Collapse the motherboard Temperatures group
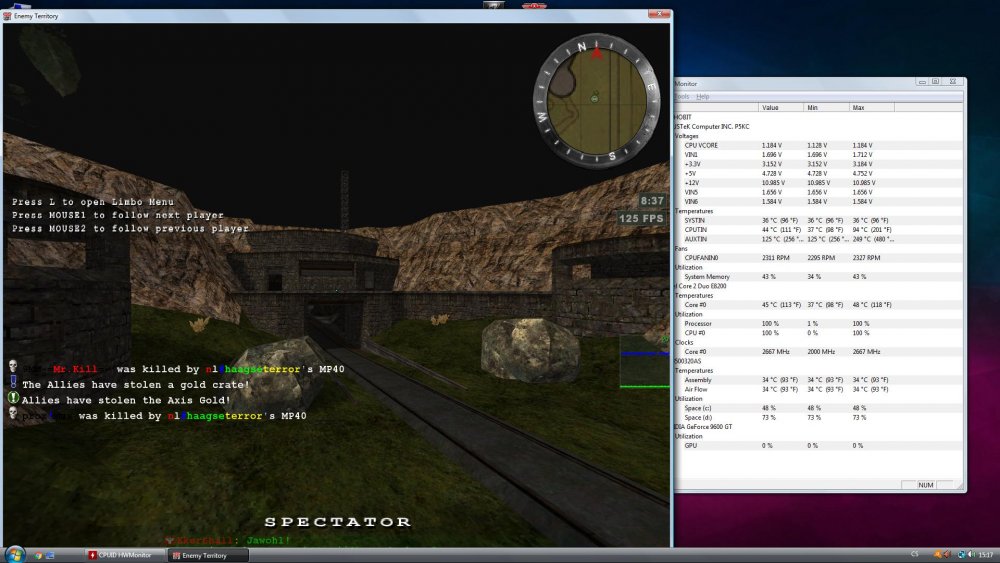The image size is (1000, 563). tap(694, 211)
